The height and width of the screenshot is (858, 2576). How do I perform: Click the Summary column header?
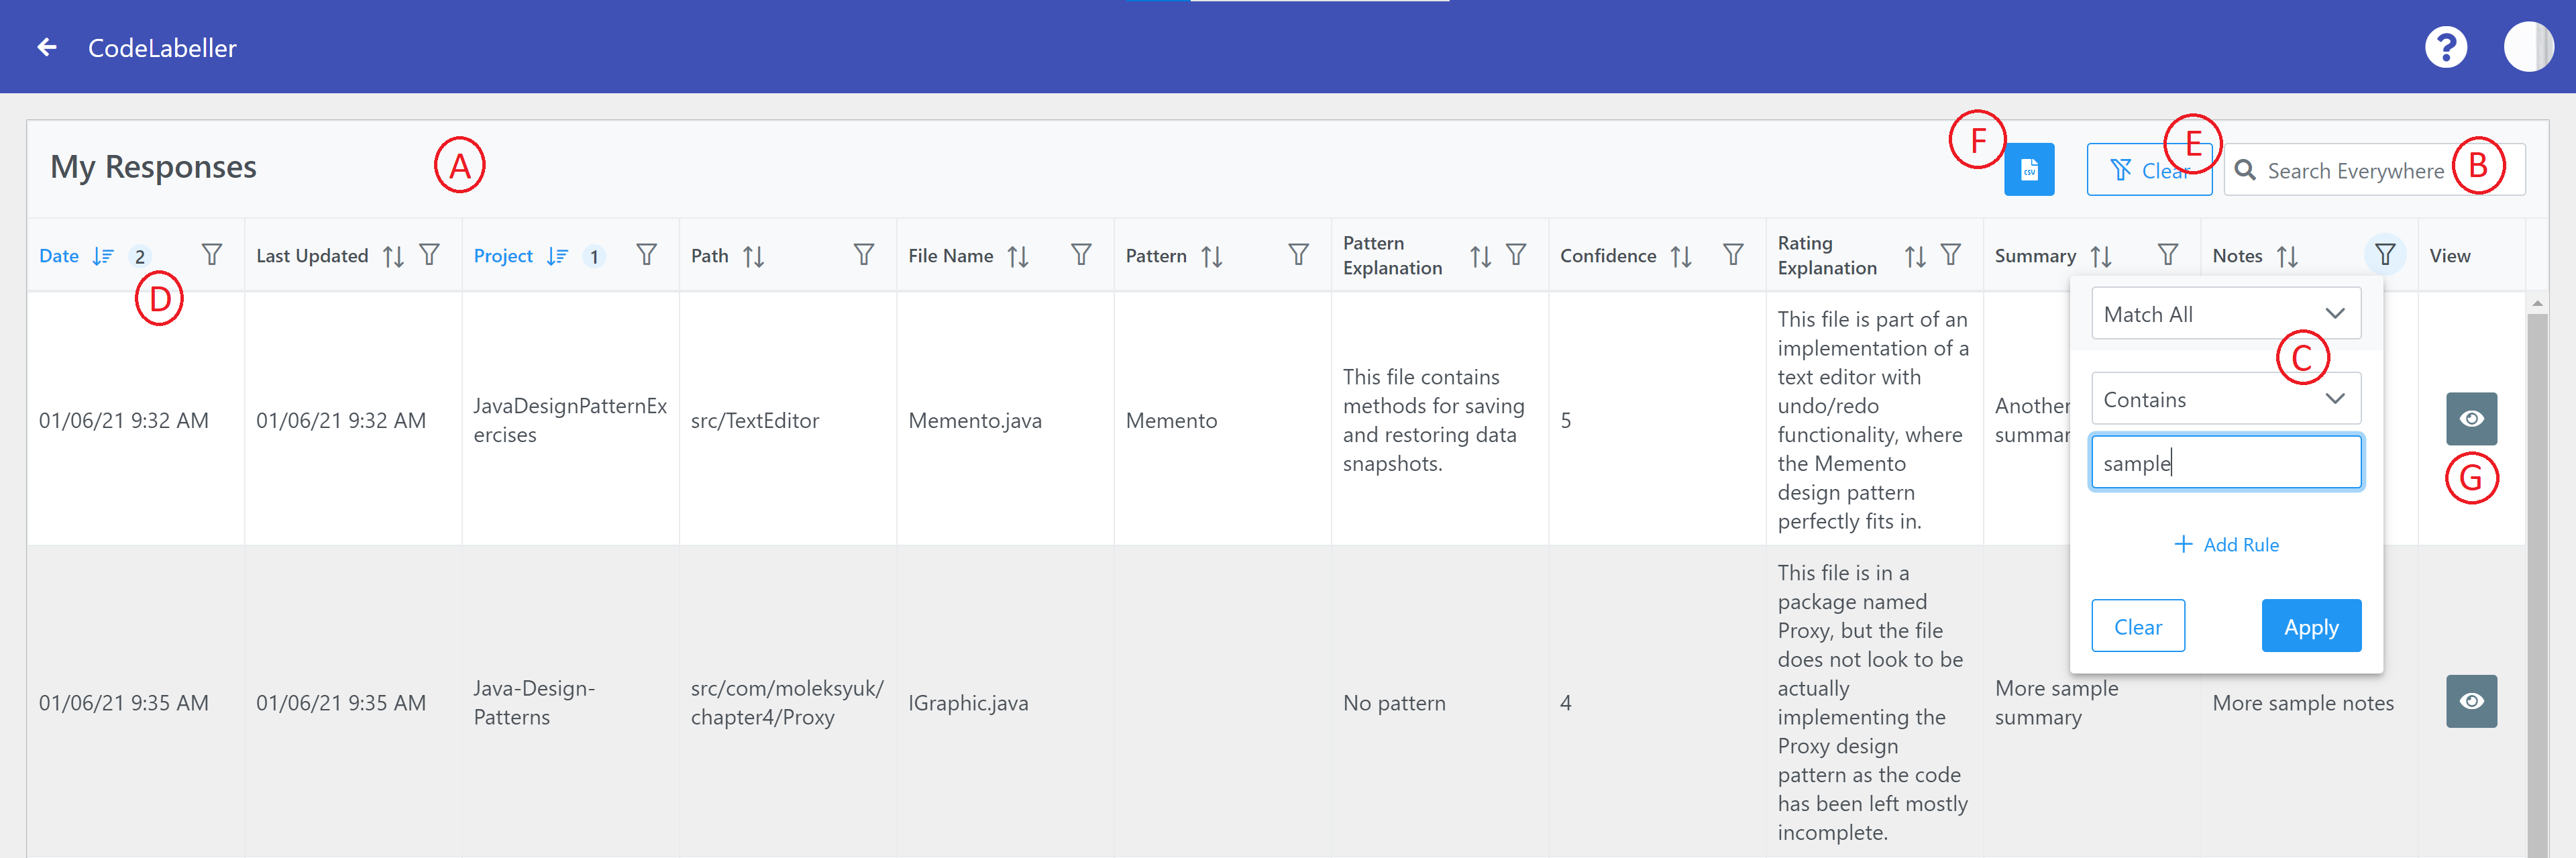click(x=2035, y=256)
